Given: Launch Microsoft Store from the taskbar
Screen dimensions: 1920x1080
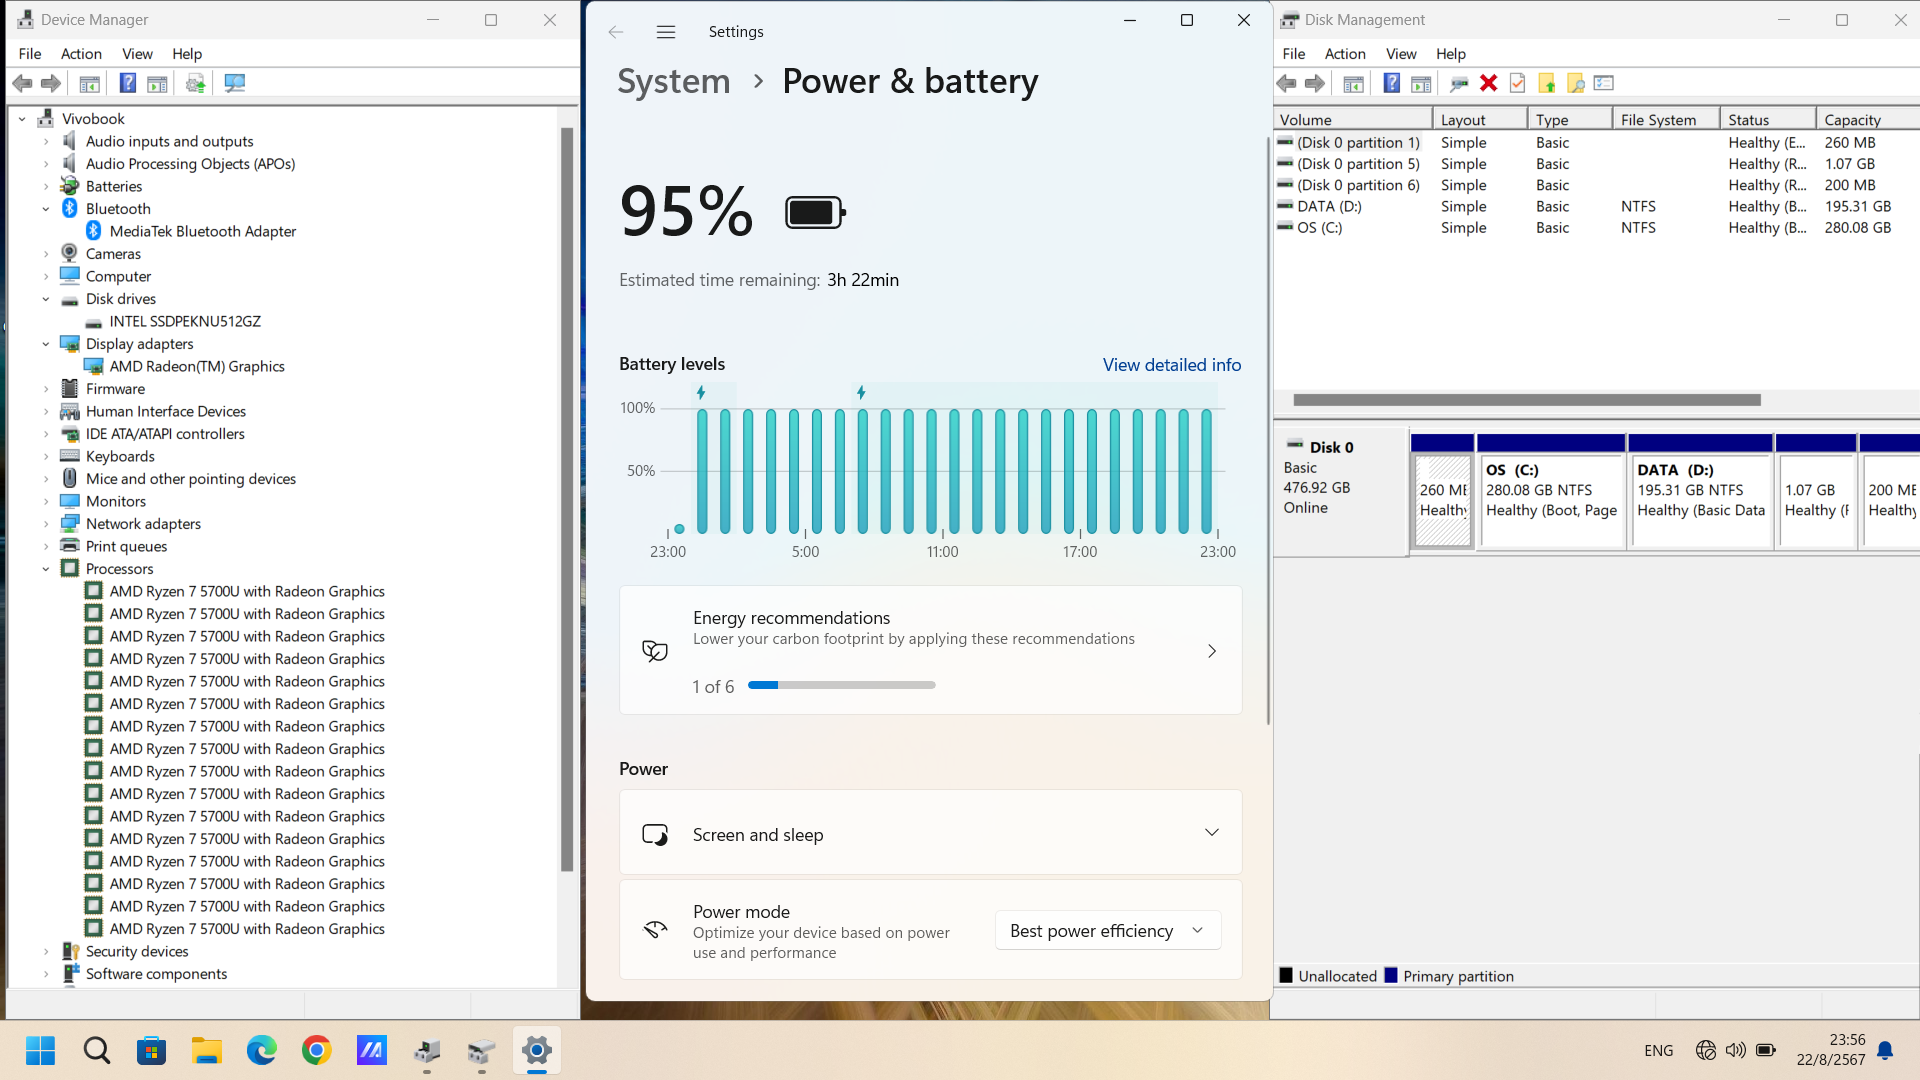Looking at the screenshot, I should click(x=151, y=1050).
